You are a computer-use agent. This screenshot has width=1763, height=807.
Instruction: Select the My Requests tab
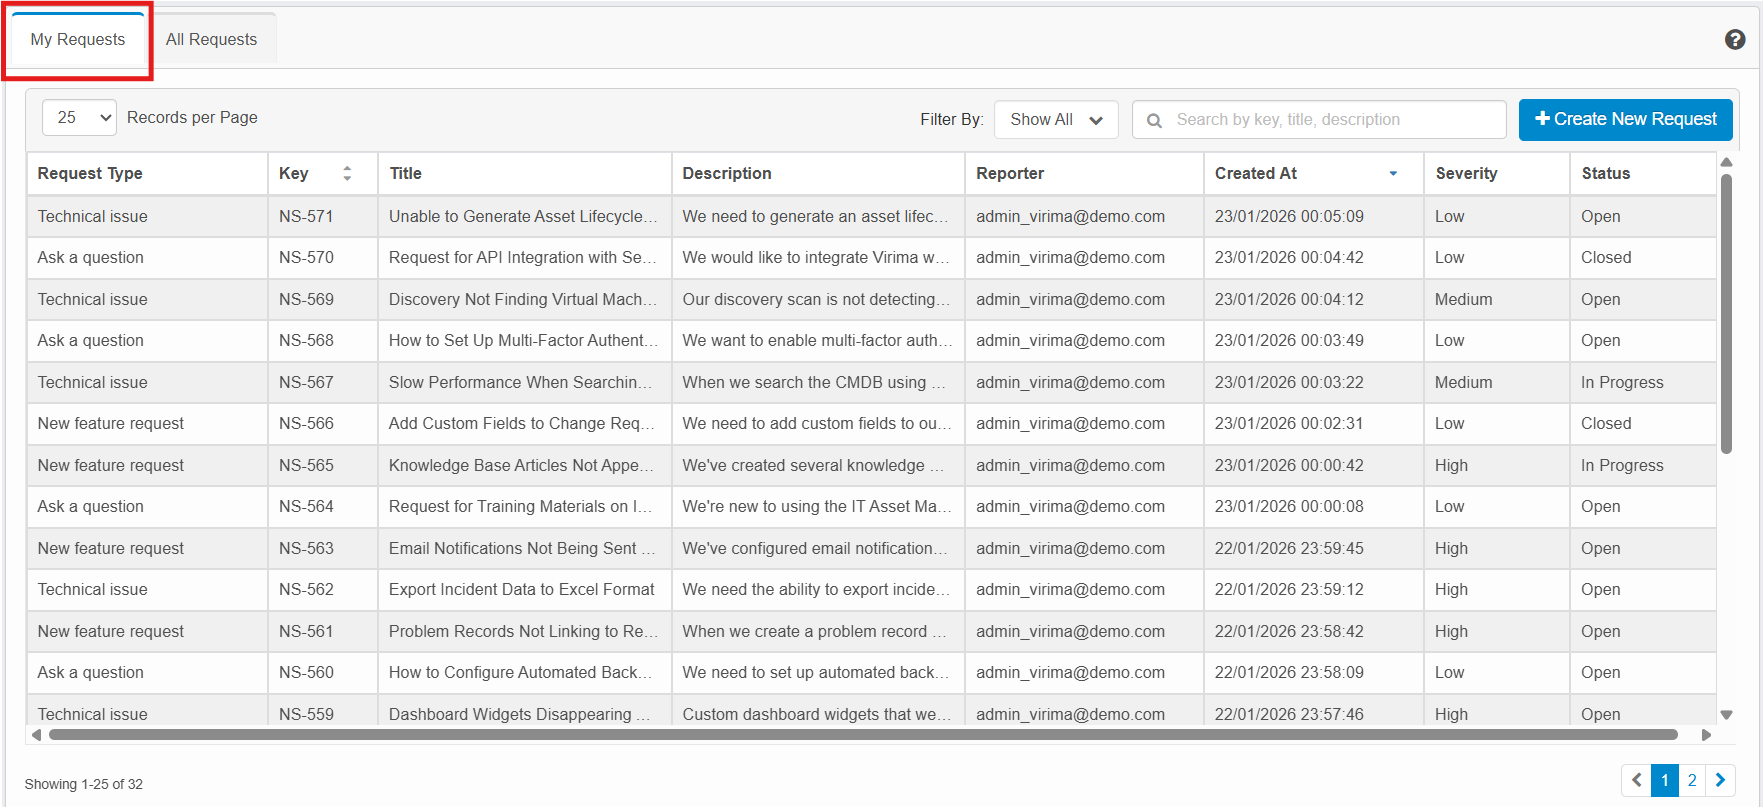point(78,40)
